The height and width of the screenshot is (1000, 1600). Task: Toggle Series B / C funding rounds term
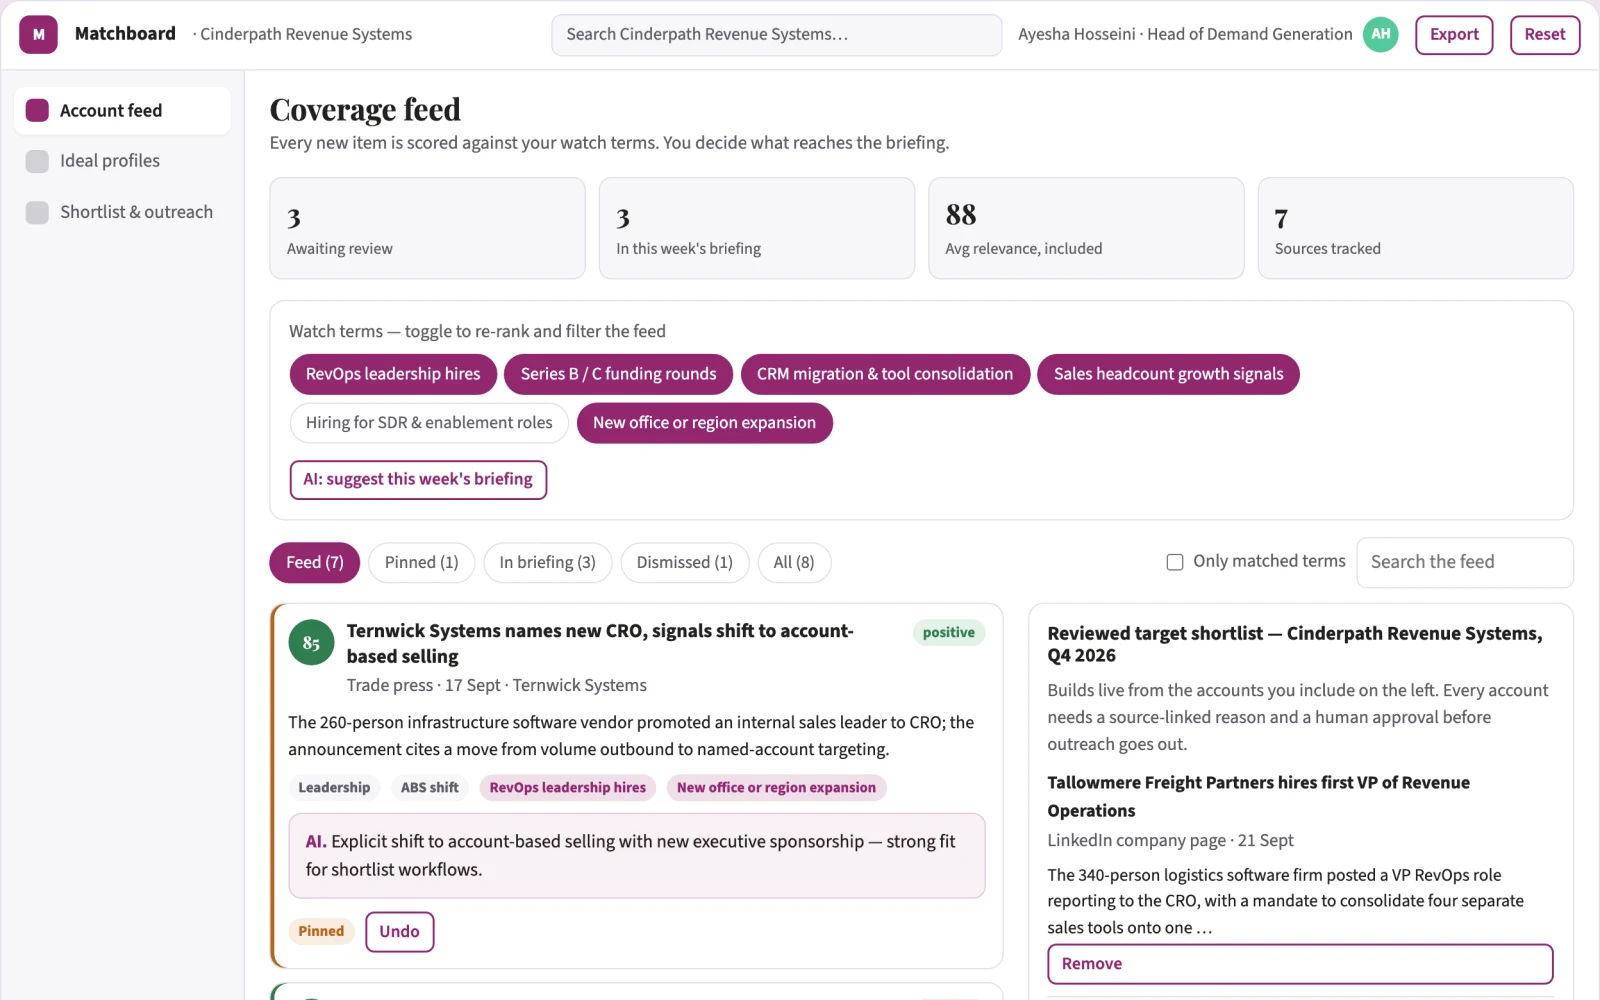click(x=618, y=374)
